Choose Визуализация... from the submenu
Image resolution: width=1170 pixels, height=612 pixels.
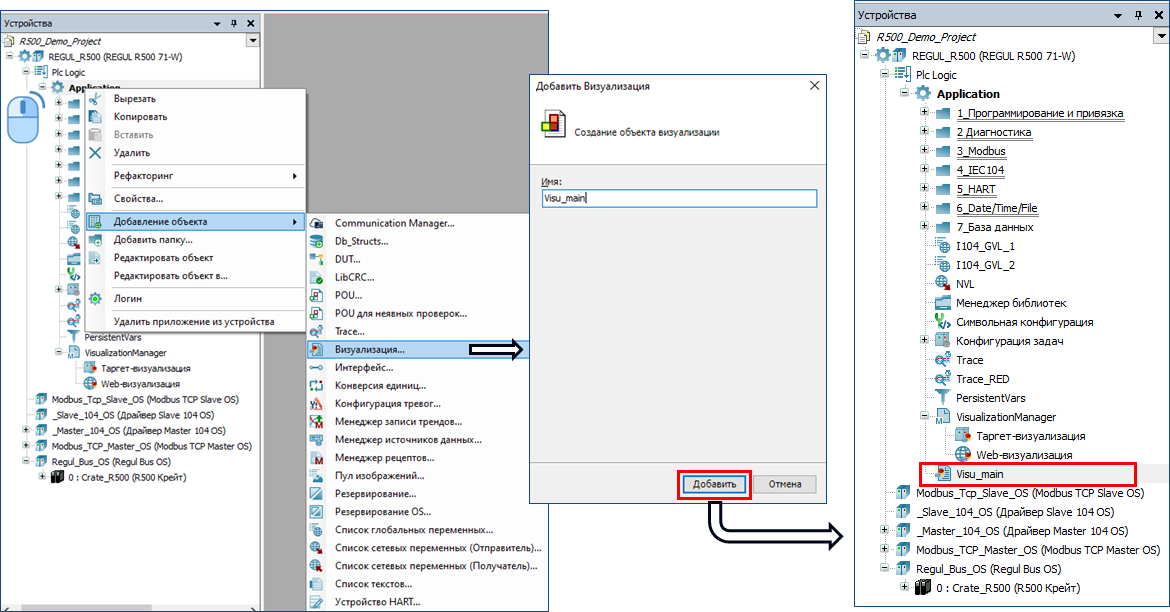369,350
